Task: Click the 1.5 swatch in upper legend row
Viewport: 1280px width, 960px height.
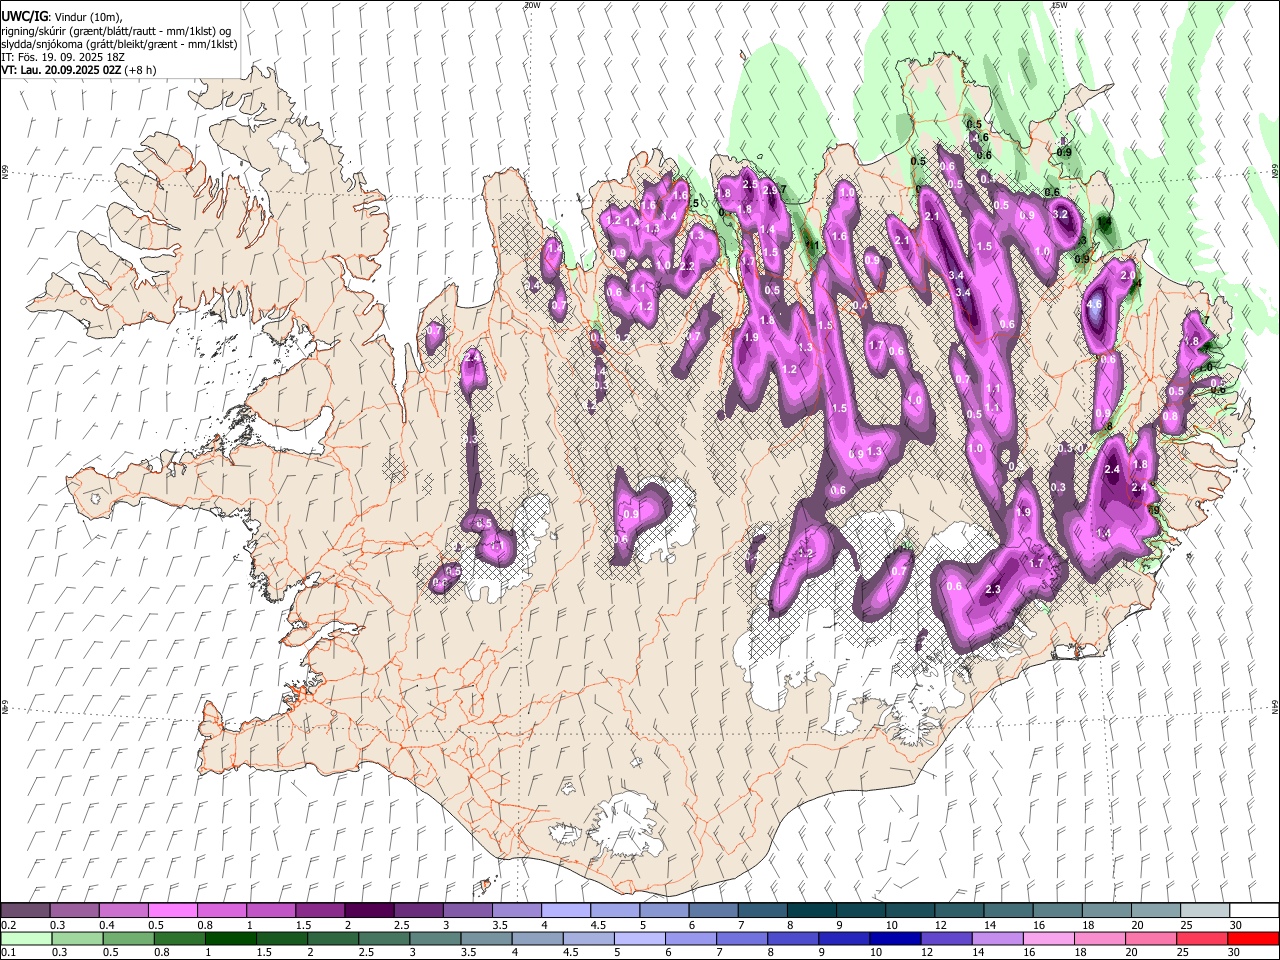Action: pyautogui.click(x=319, y=910)
